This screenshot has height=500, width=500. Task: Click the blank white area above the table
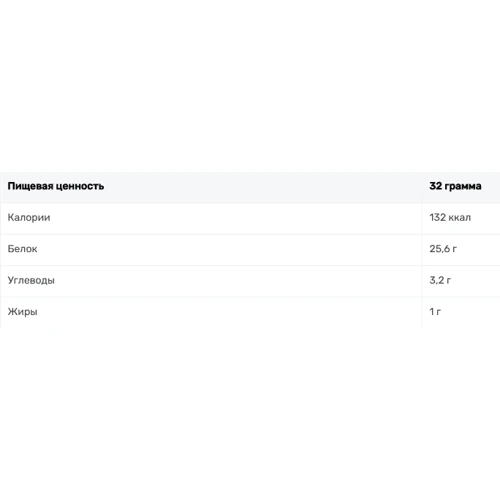(250, 86)
